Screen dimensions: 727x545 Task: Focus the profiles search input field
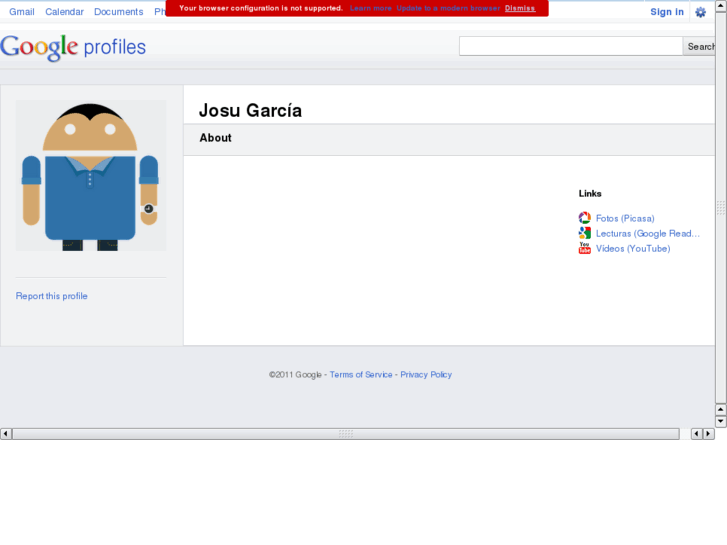(x=571, y=46)
